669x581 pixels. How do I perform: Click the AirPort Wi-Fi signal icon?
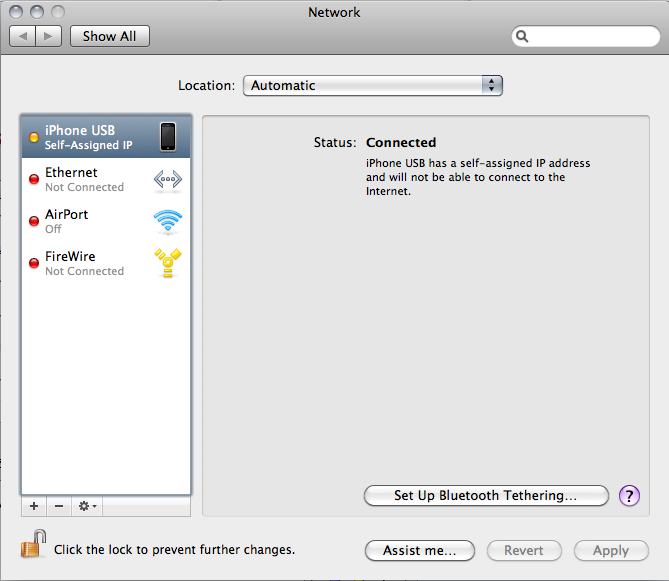(x=168, y=221)
